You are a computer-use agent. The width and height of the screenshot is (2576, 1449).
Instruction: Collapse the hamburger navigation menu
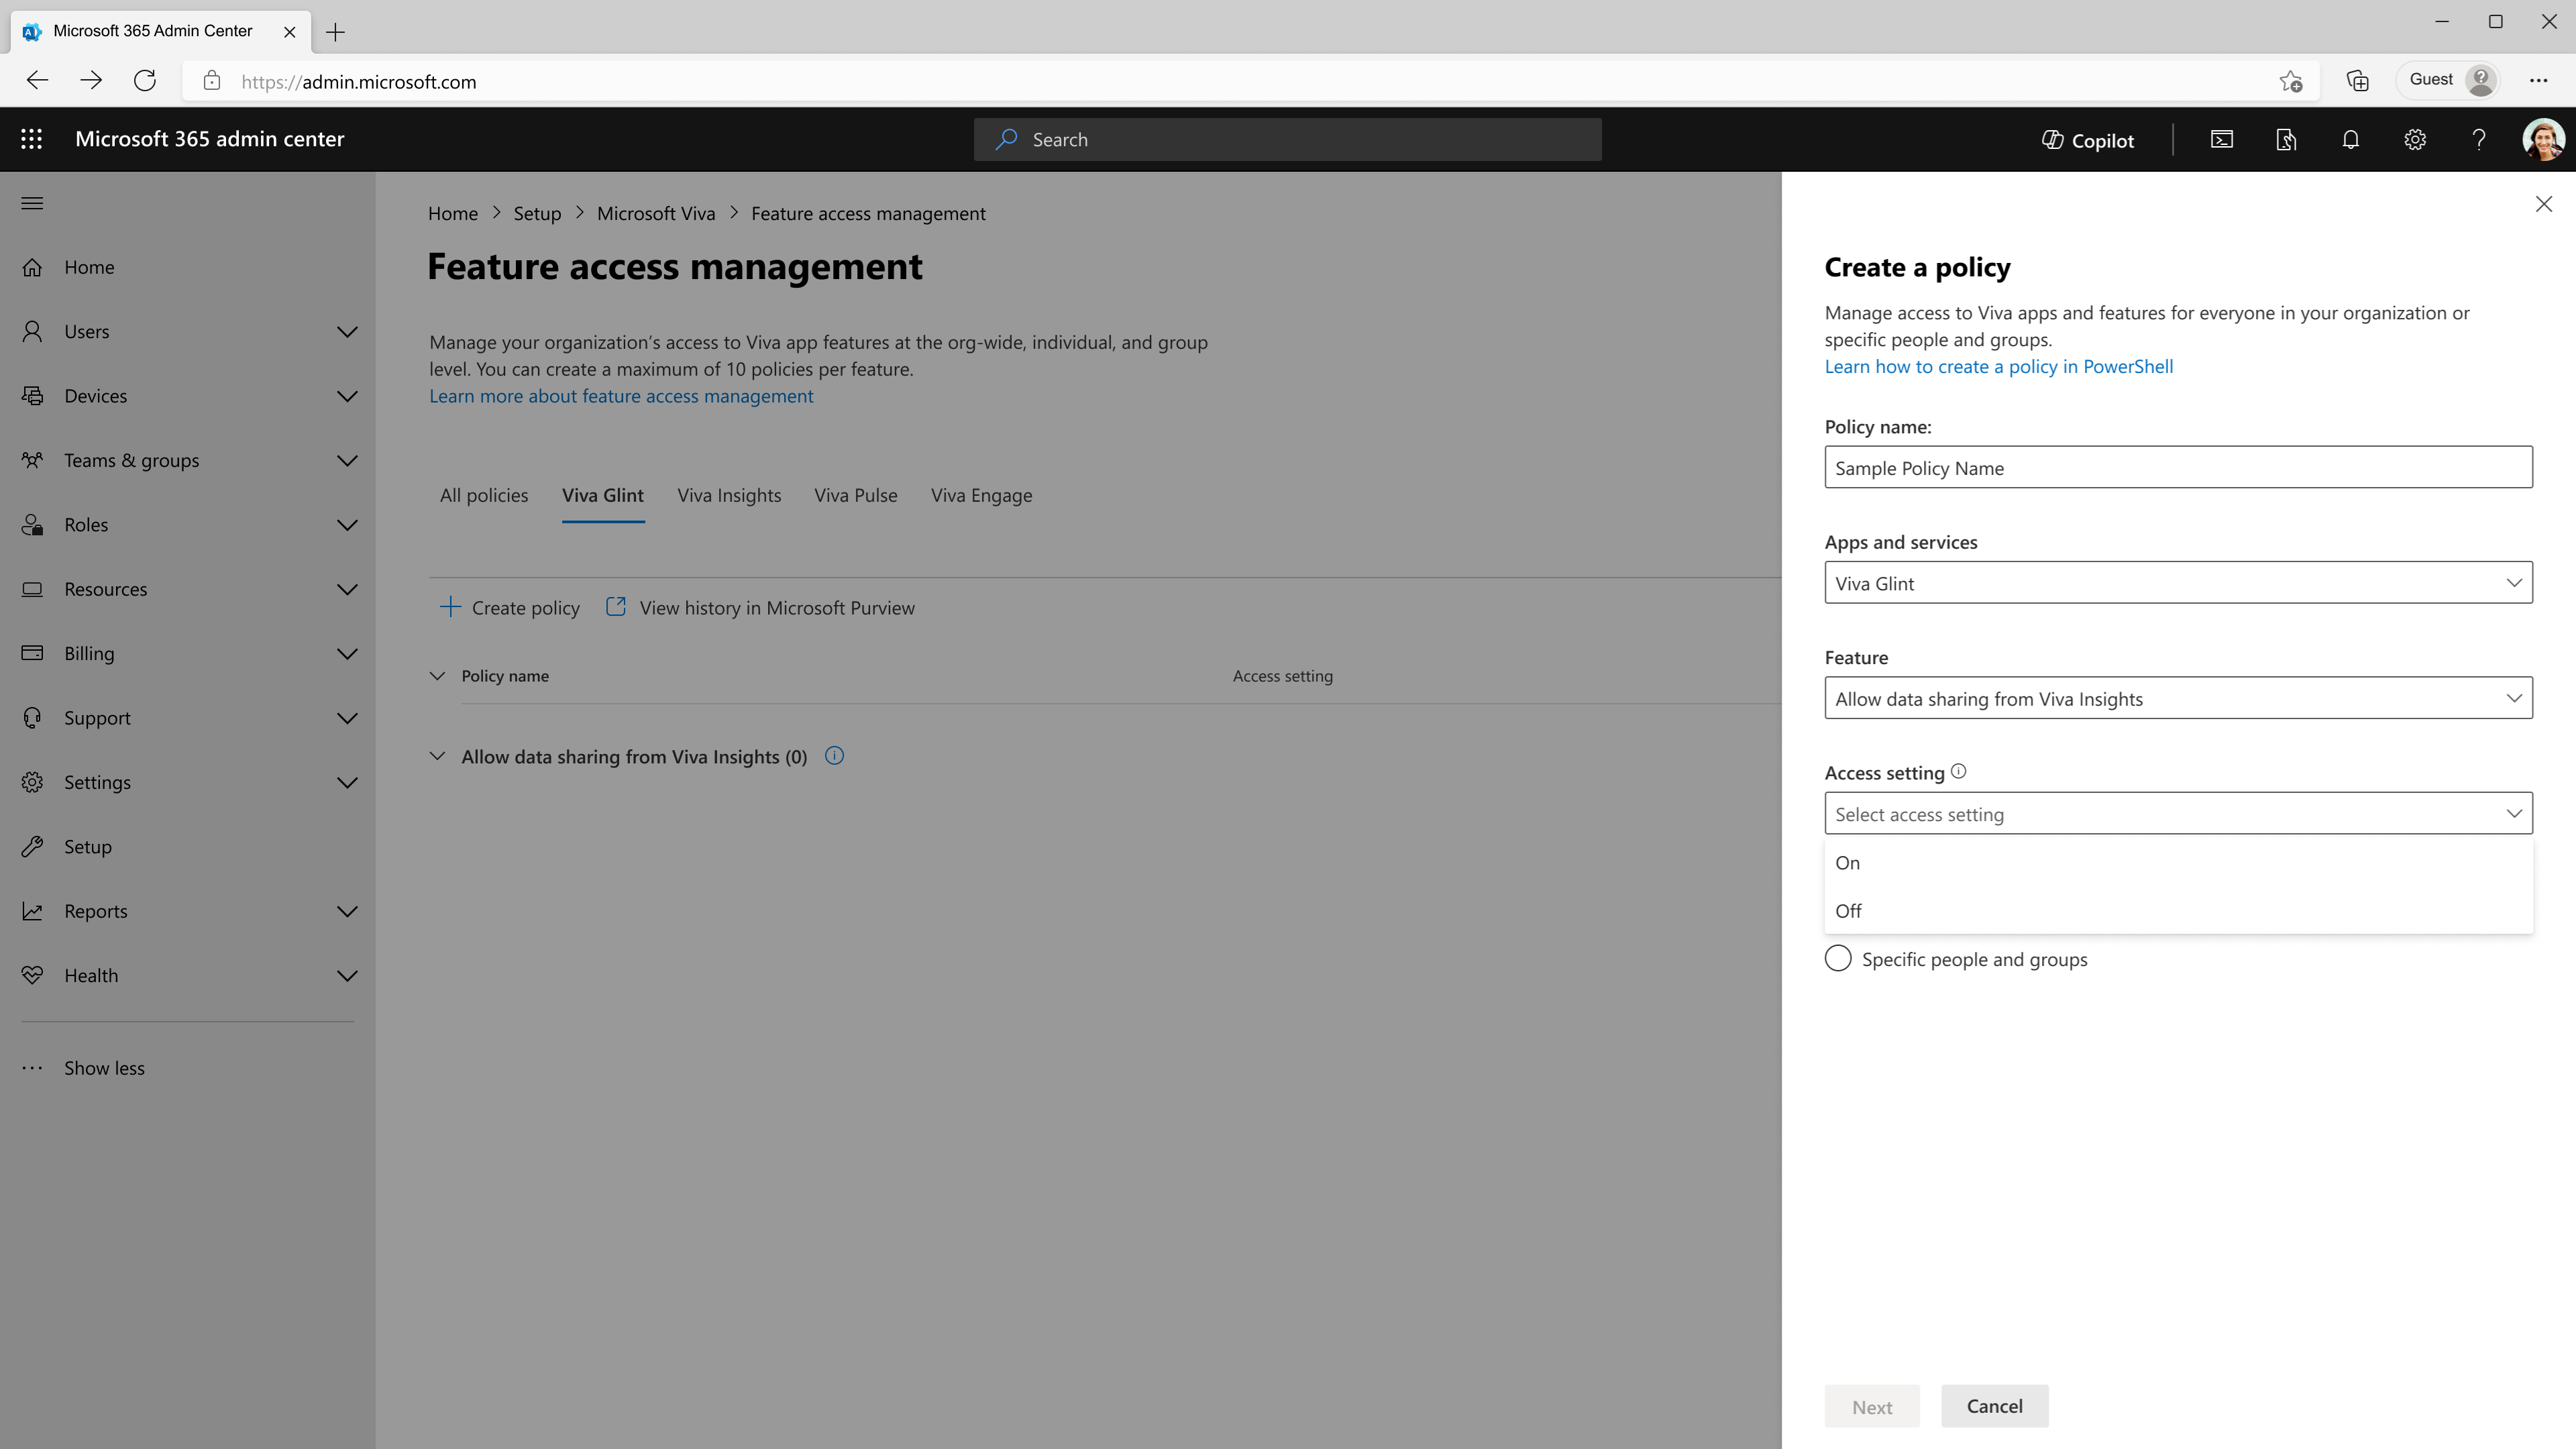coord(32,203)
